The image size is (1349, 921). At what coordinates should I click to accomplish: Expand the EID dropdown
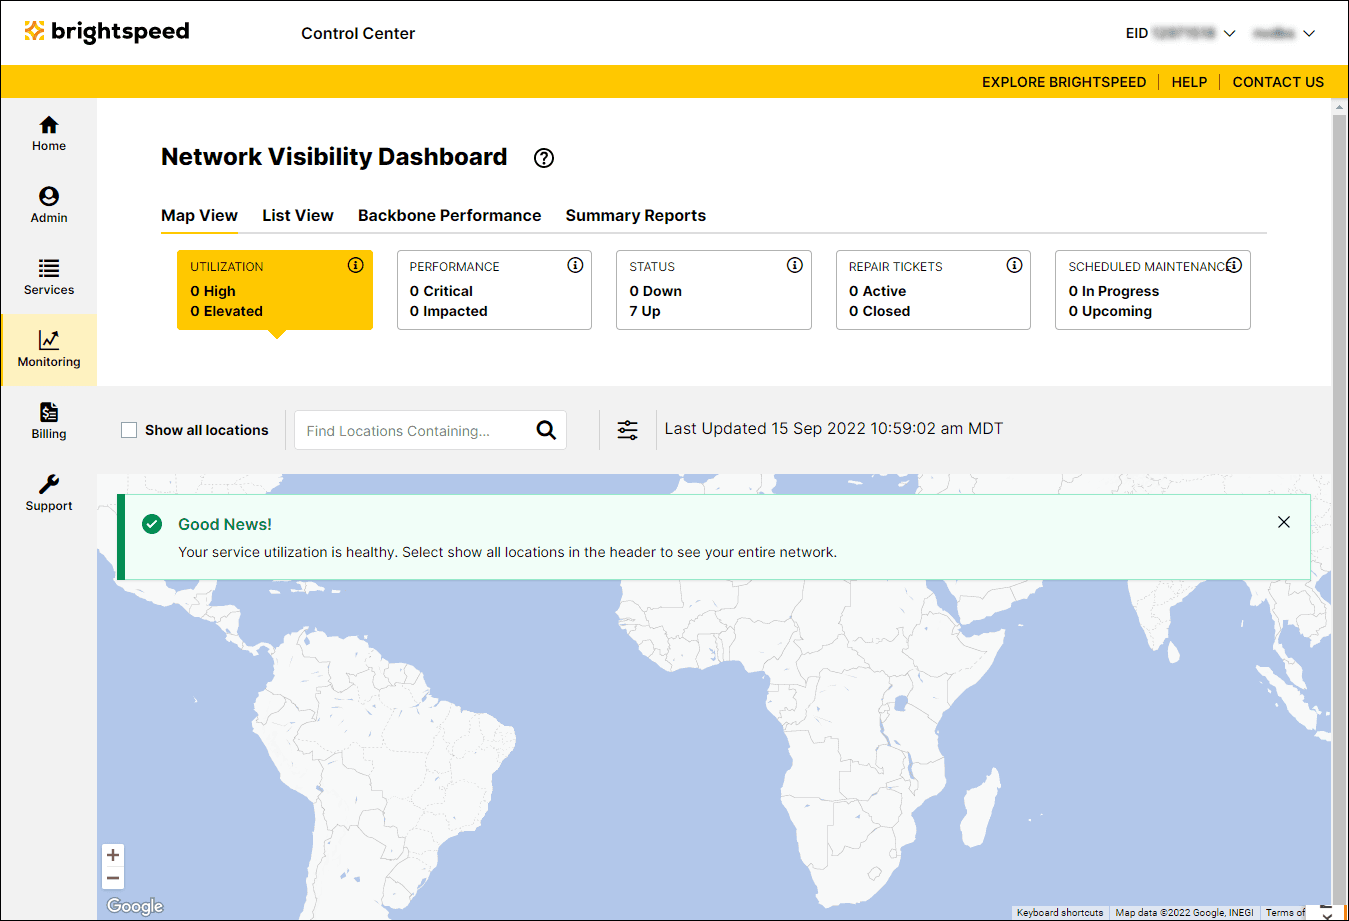(x=1229, y=32)
